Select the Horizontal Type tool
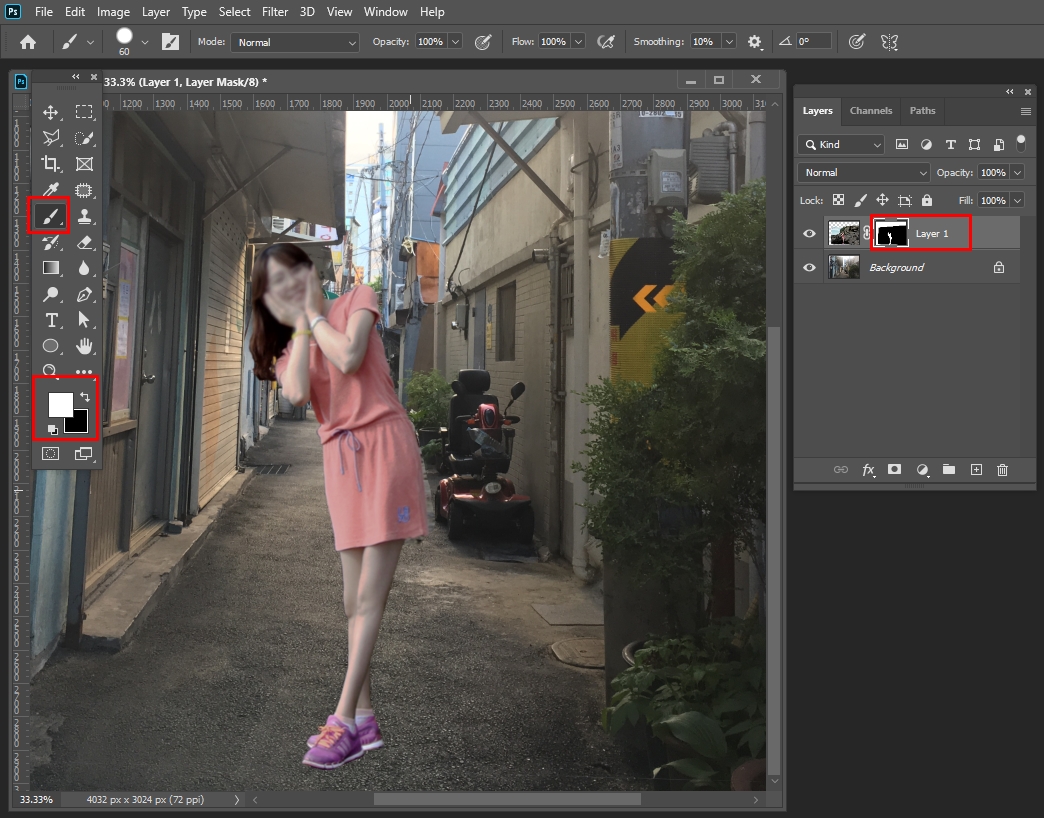The image size is (1044, 818). (x=50, y=320)
